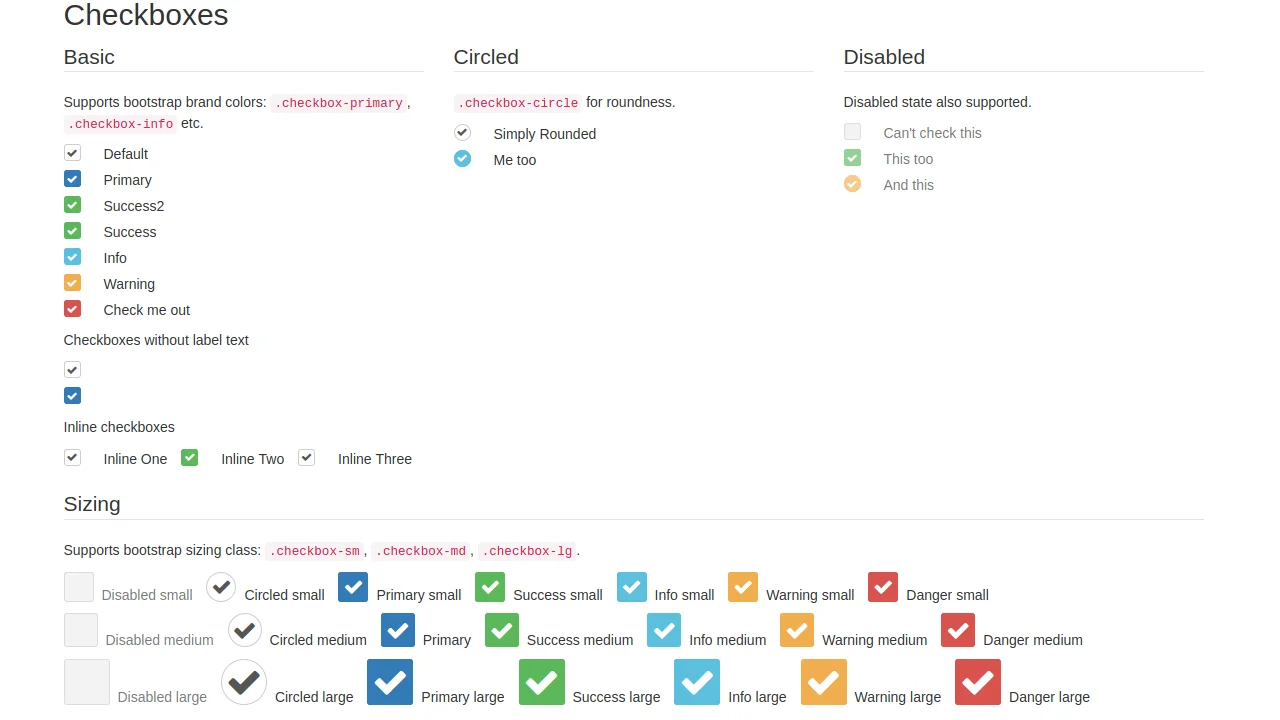Toggle the 'Simply Rounded' circled checkbox

pyautogui.click(x=462, y=132)
